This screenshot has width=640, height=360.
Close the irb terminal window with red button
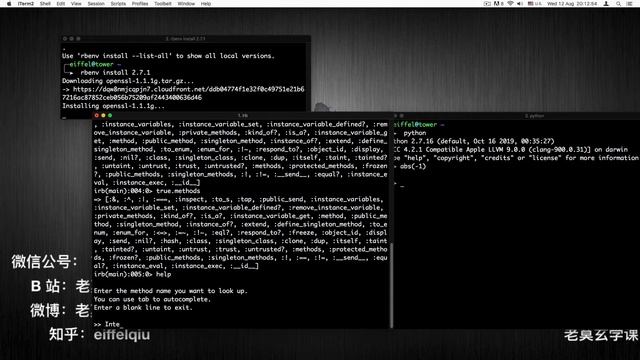[x=97, y=116]
